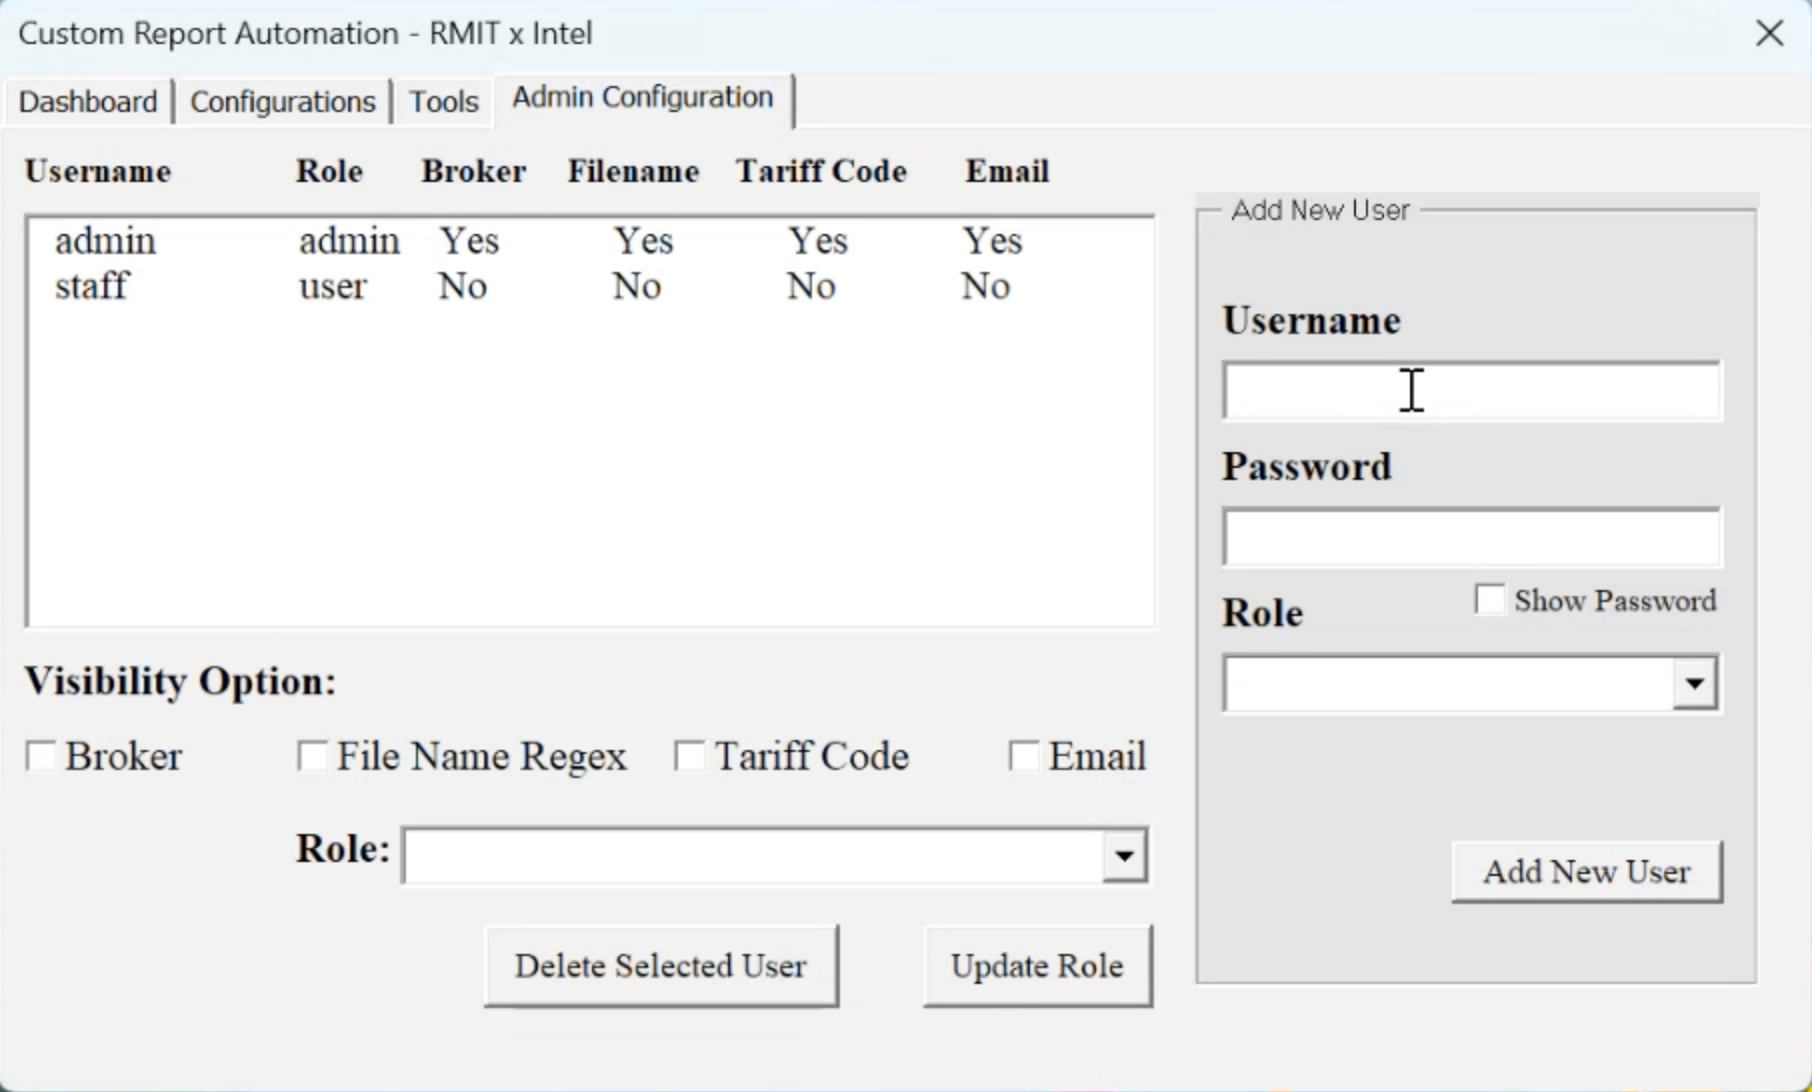This screenshot has width=1812, height=1092.
Task: Enable the Show Password checkbox
Action: pos(1489,600)
